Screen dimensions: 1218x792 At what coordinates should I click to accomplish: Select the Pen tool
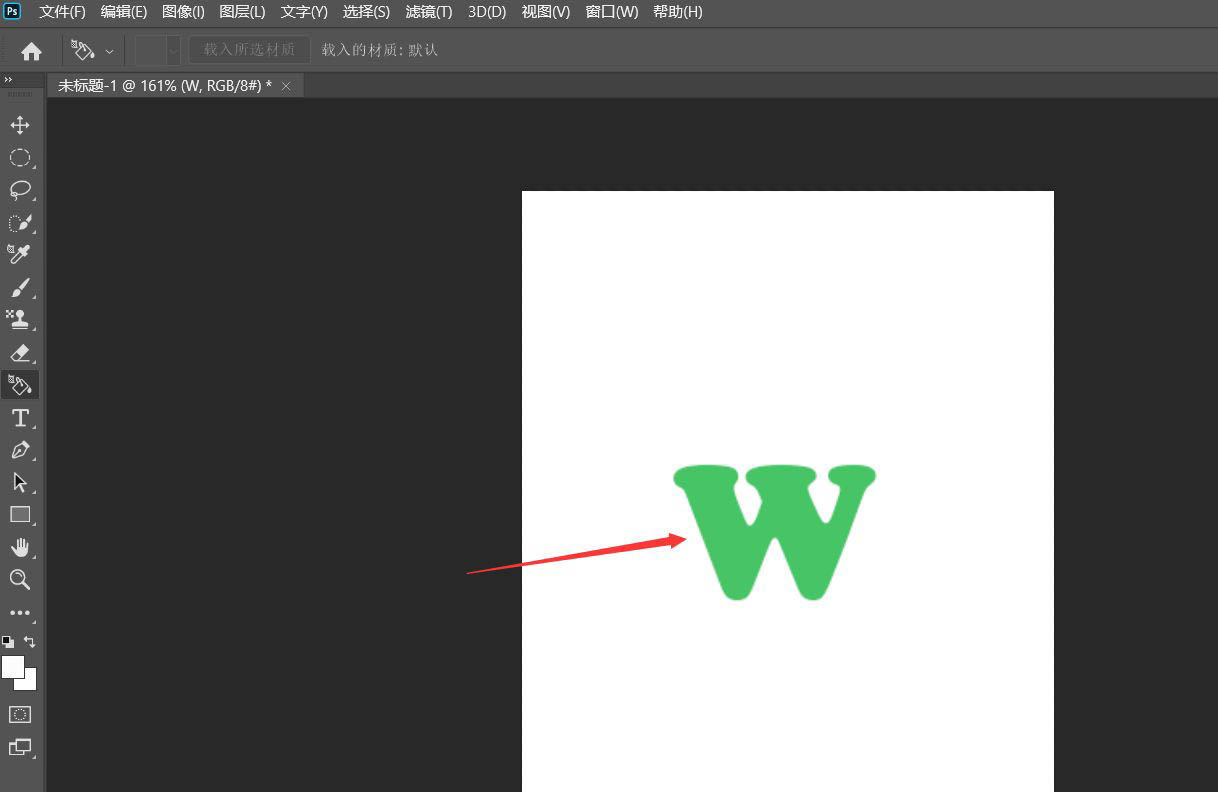point(20,450)
